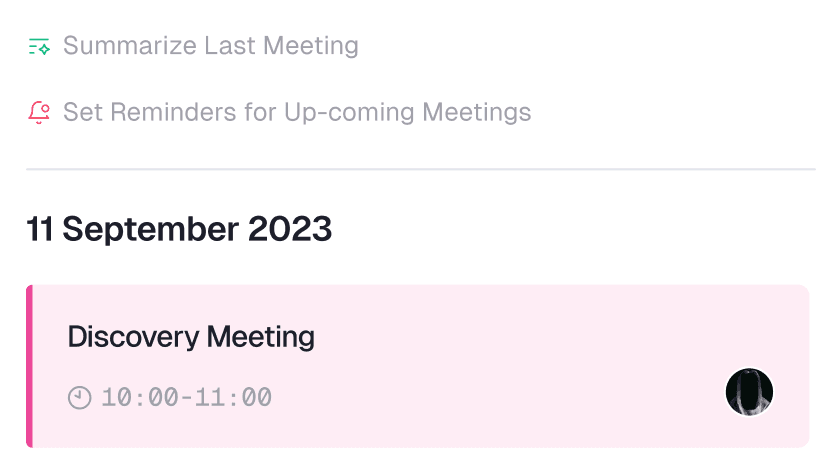The width and height of the screenshot is (832, 467).
Task: Click the green summarize sparkle icon
Action: tap(39, 46)
